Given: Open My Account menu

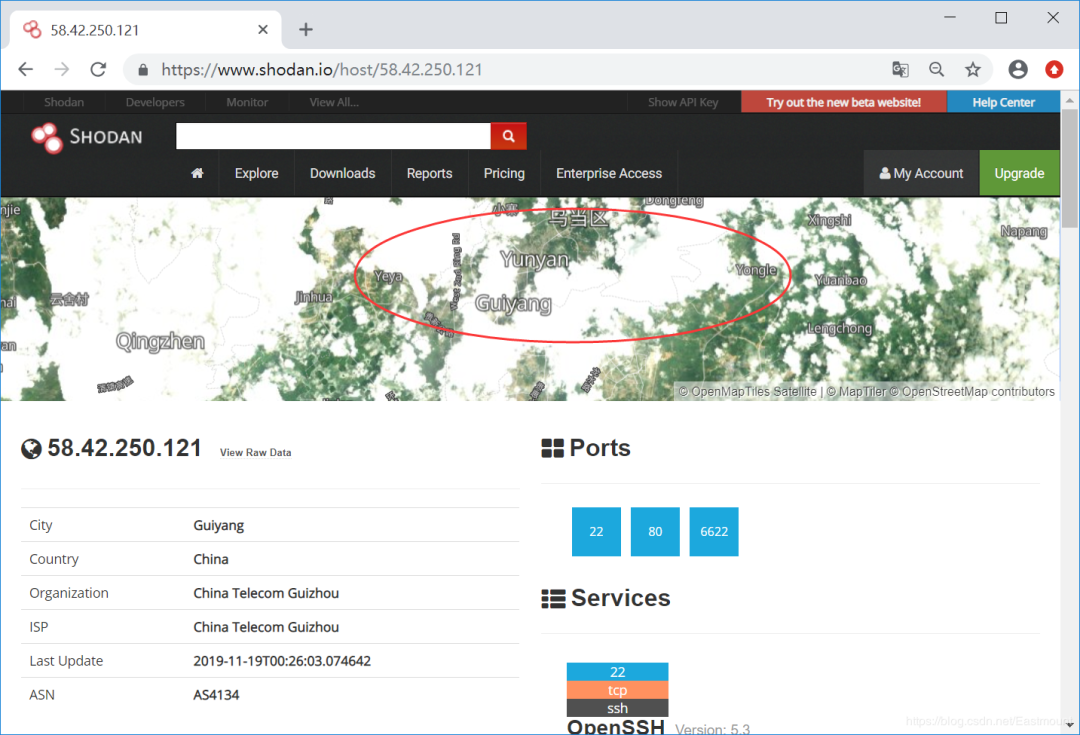Looking at the screenshot, I should [x=922, y=174].
